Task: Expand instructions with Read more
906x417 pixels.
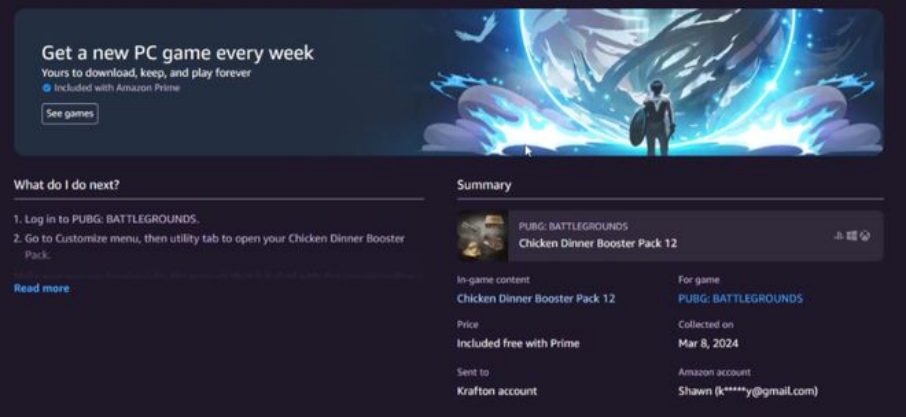Action: pyautogui.click(x=42, y=288)
